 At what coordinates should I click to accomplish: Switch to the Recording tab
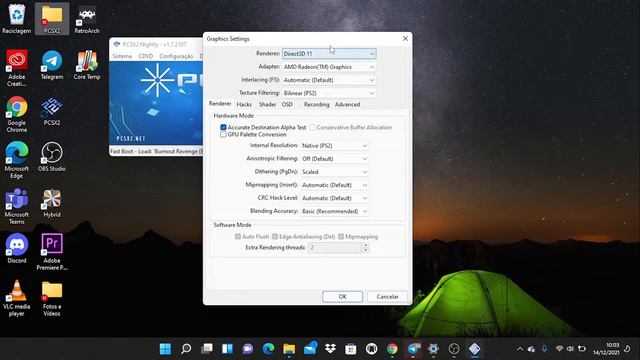316,104
